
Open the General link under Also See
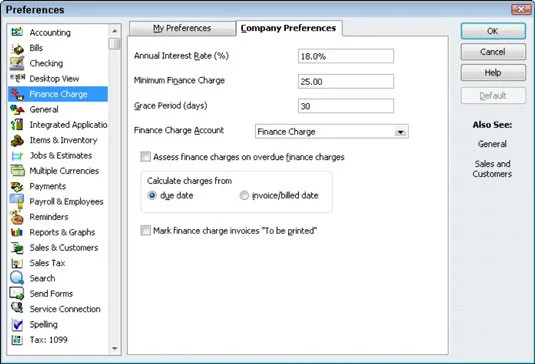tap(492, 144)
